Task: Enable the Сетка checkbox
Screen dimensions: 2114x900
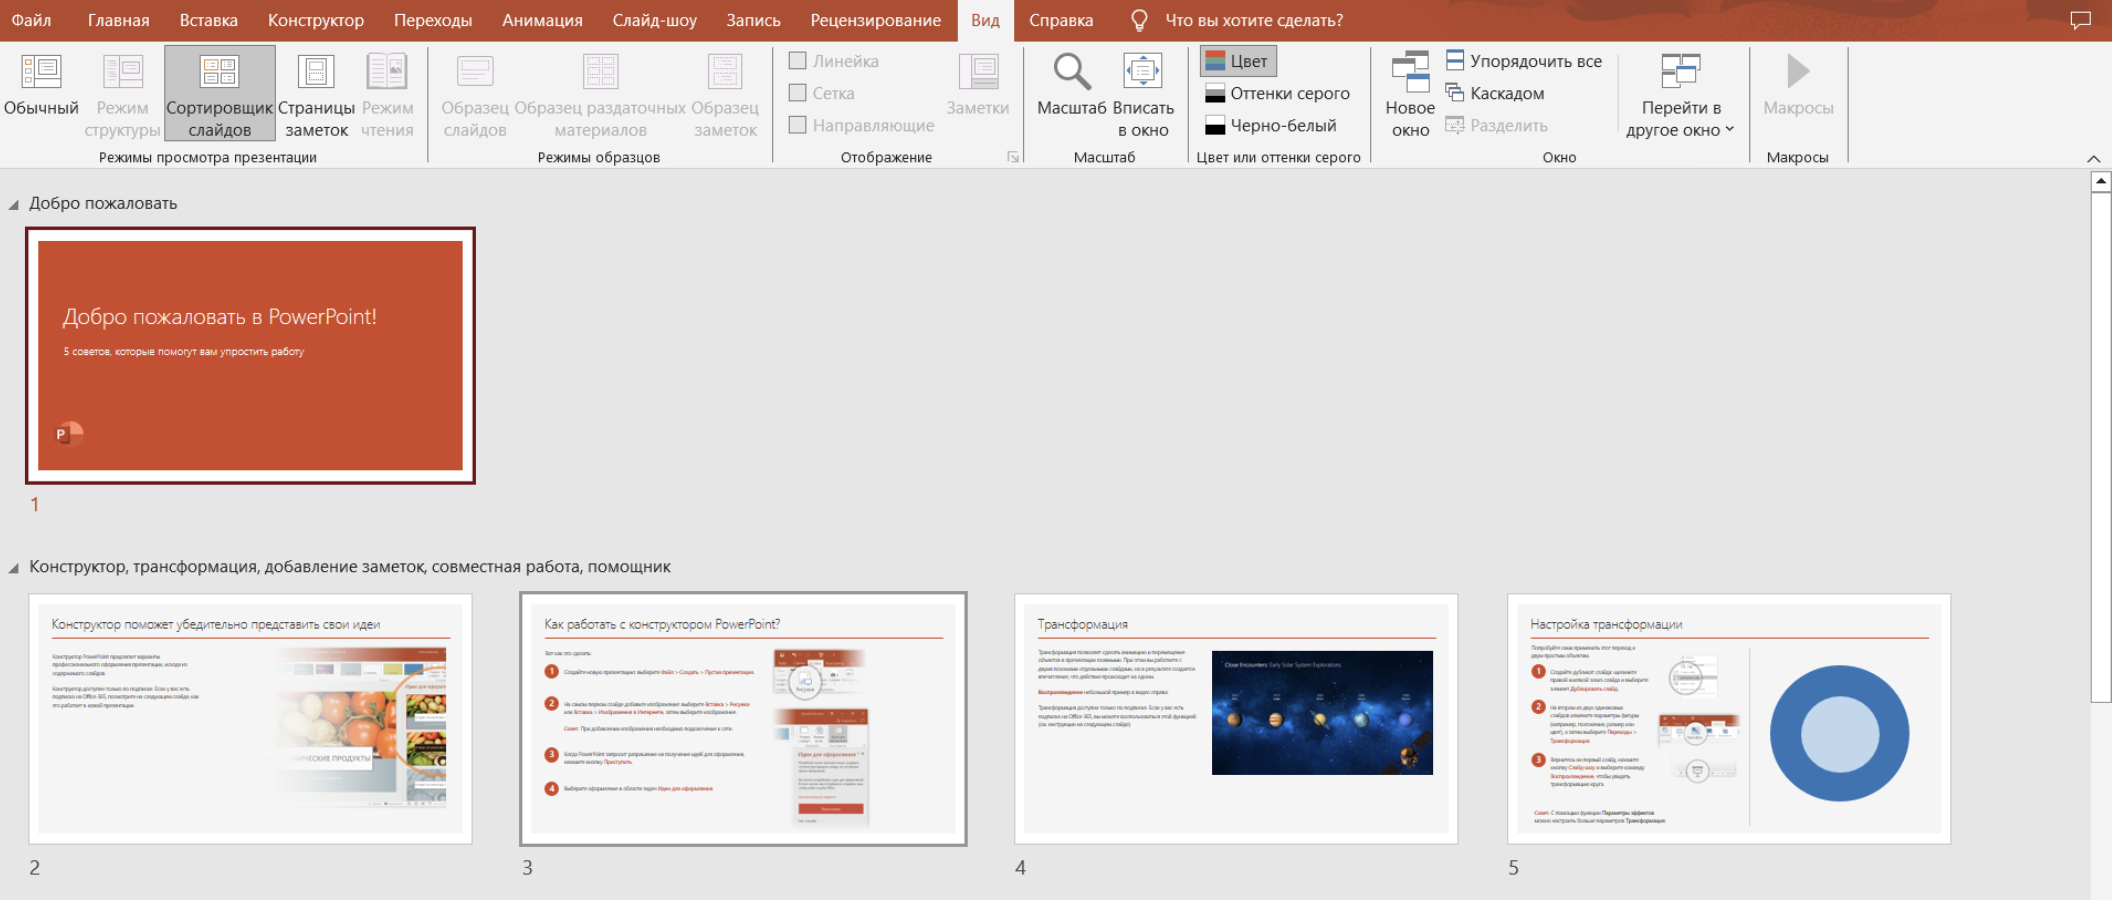Action: [797, 93]
